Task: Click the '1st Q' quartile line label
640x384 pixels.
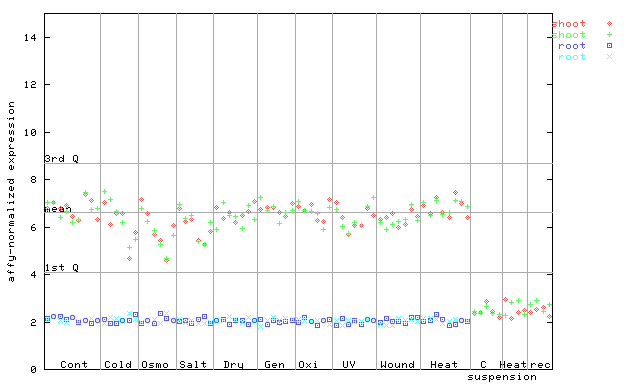Action: point(62,267)
